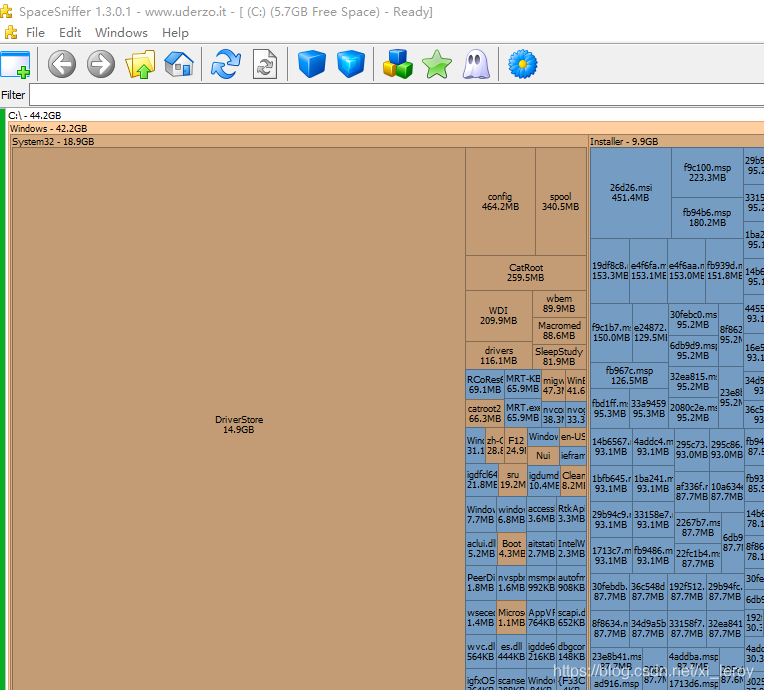Click the blue flower donate icon
The width and height of the screenshot is (764, 690).
(523, 64)
